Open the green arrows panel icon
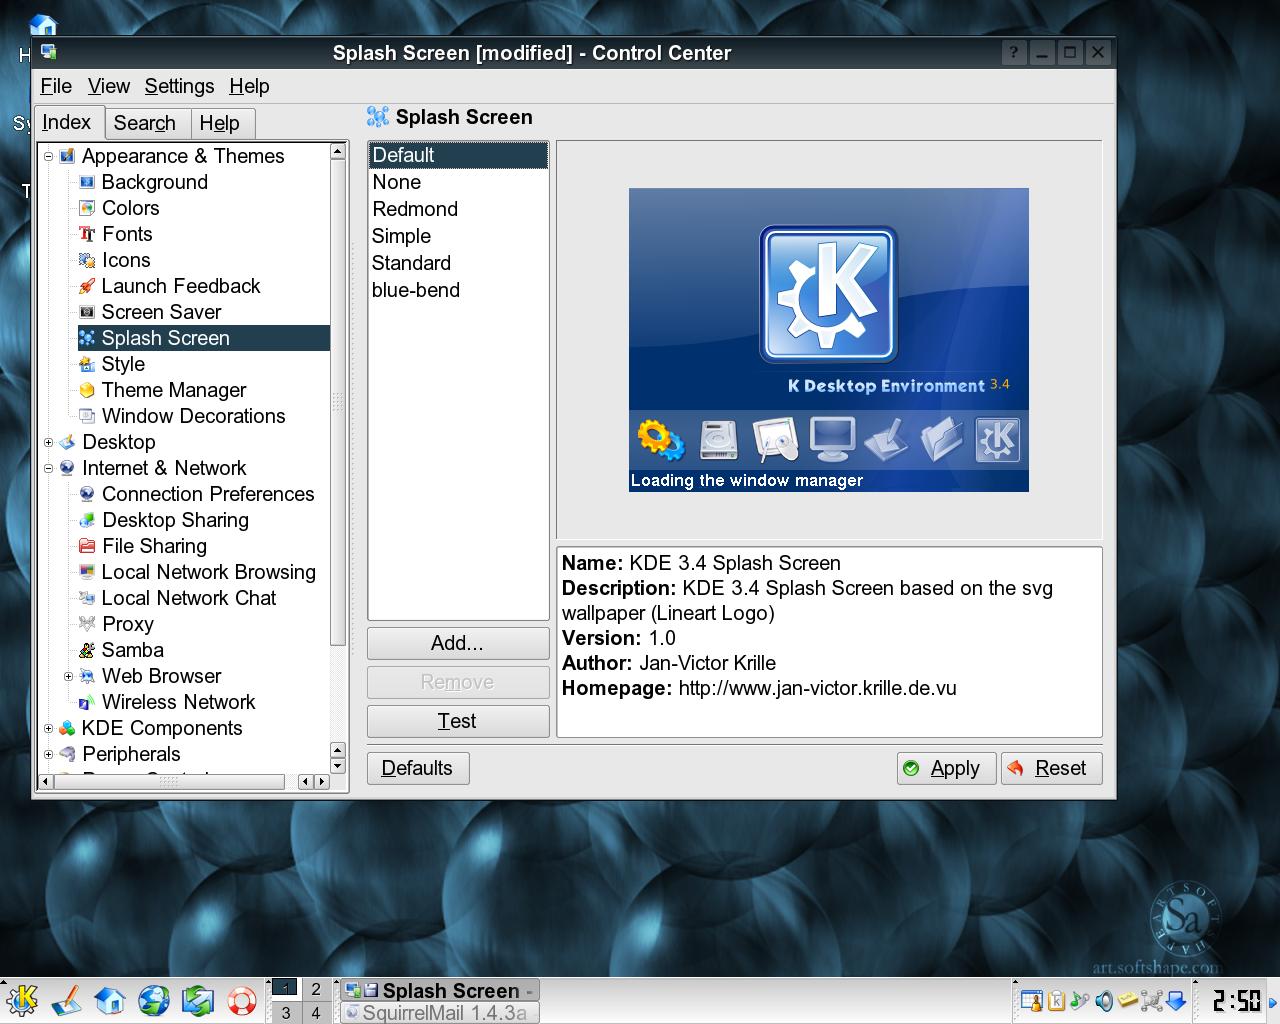This screenshot has width=1280, height=1024. 198,999
